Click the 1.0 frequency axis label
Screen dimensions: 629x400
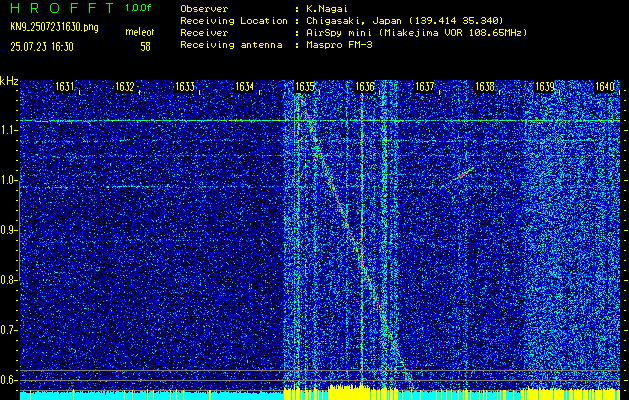point(8,180)
